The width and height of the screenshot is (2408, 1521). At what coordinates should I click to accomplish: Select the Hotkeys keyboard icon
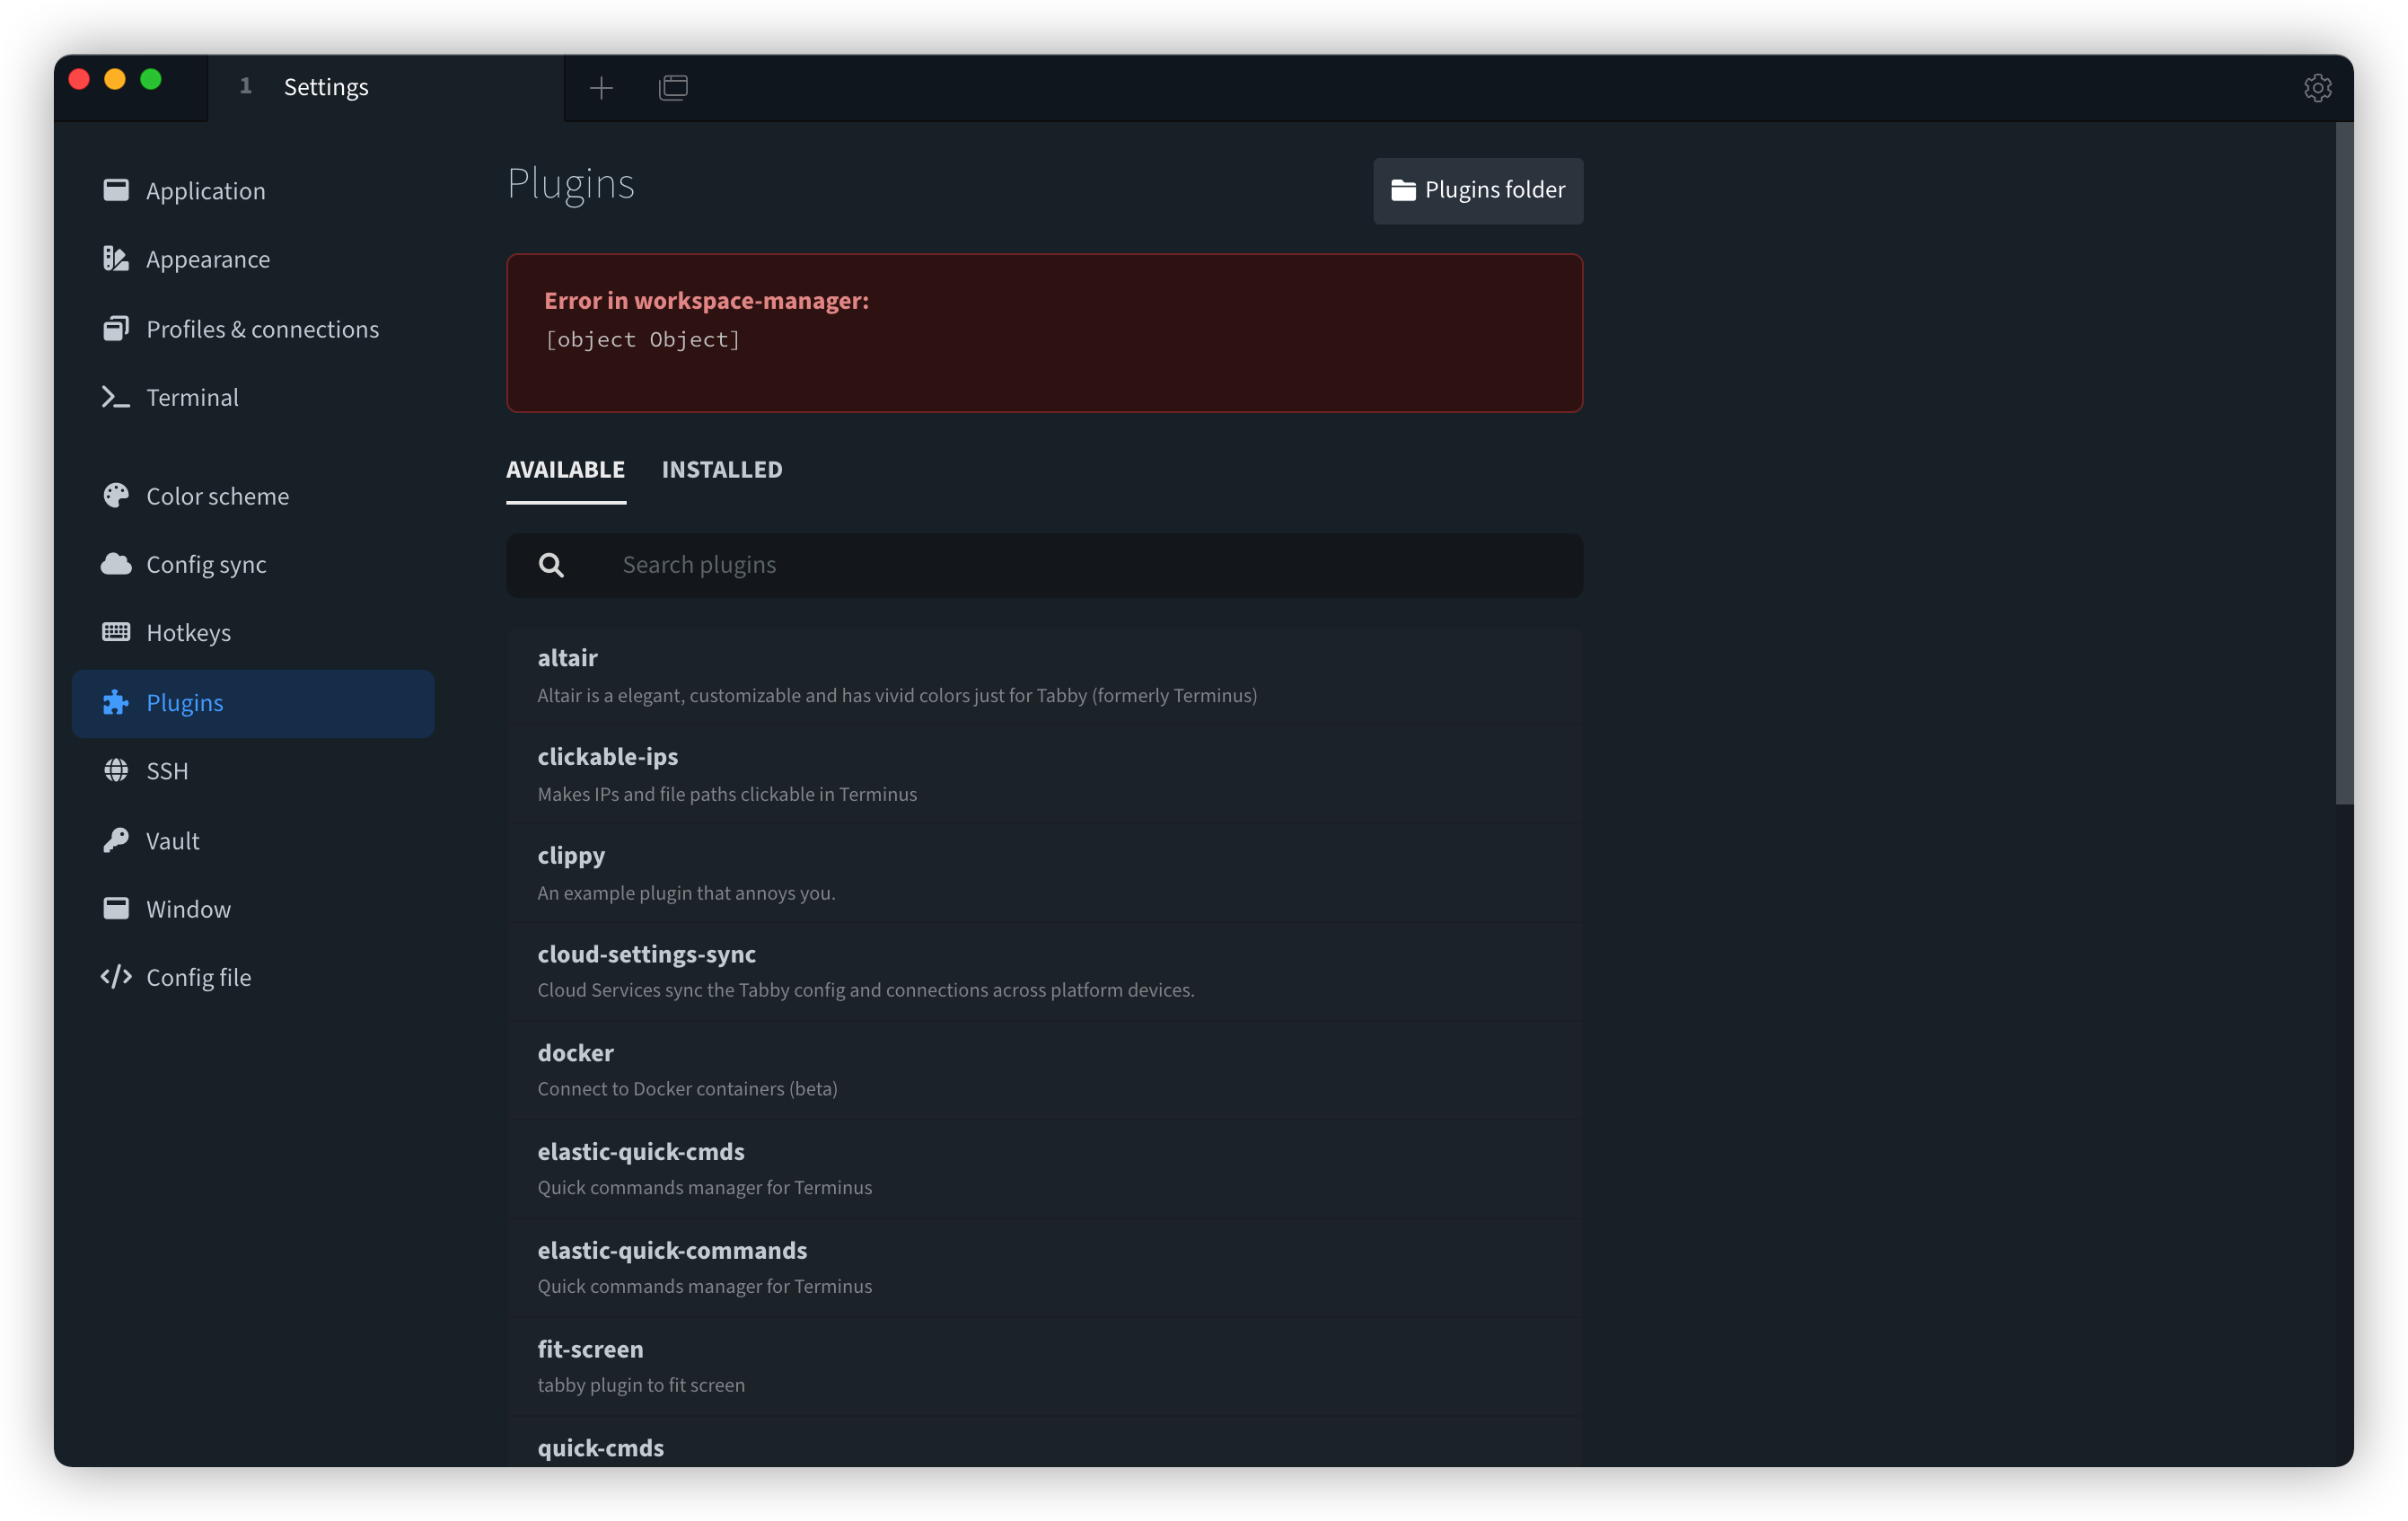point(116,632)
